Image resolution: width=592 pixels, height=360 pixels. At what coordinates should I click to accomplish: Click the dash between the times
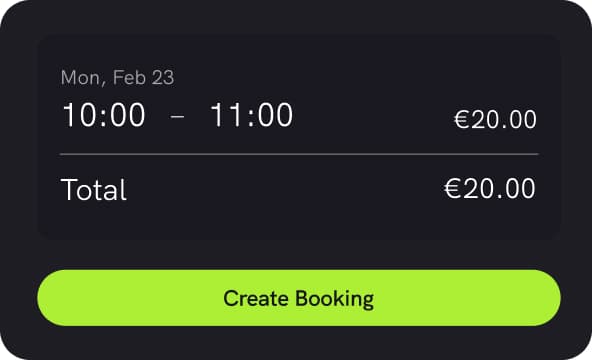point(177,116)
